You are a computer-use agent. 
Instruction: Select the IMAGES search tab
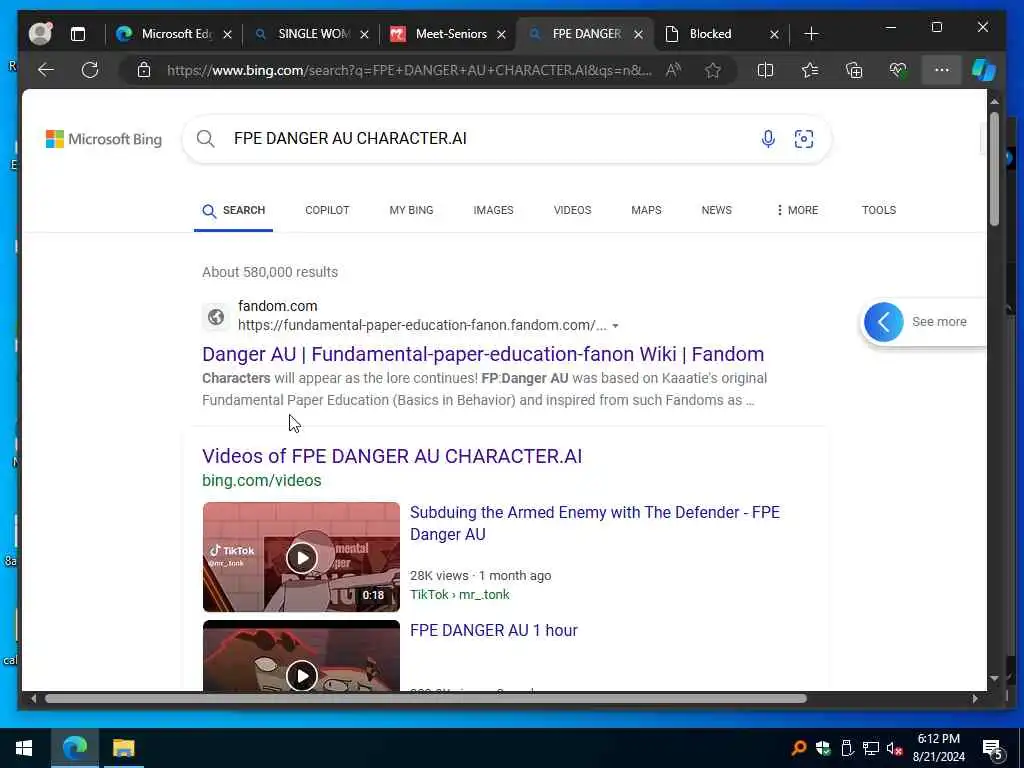(x=493, y=210)
